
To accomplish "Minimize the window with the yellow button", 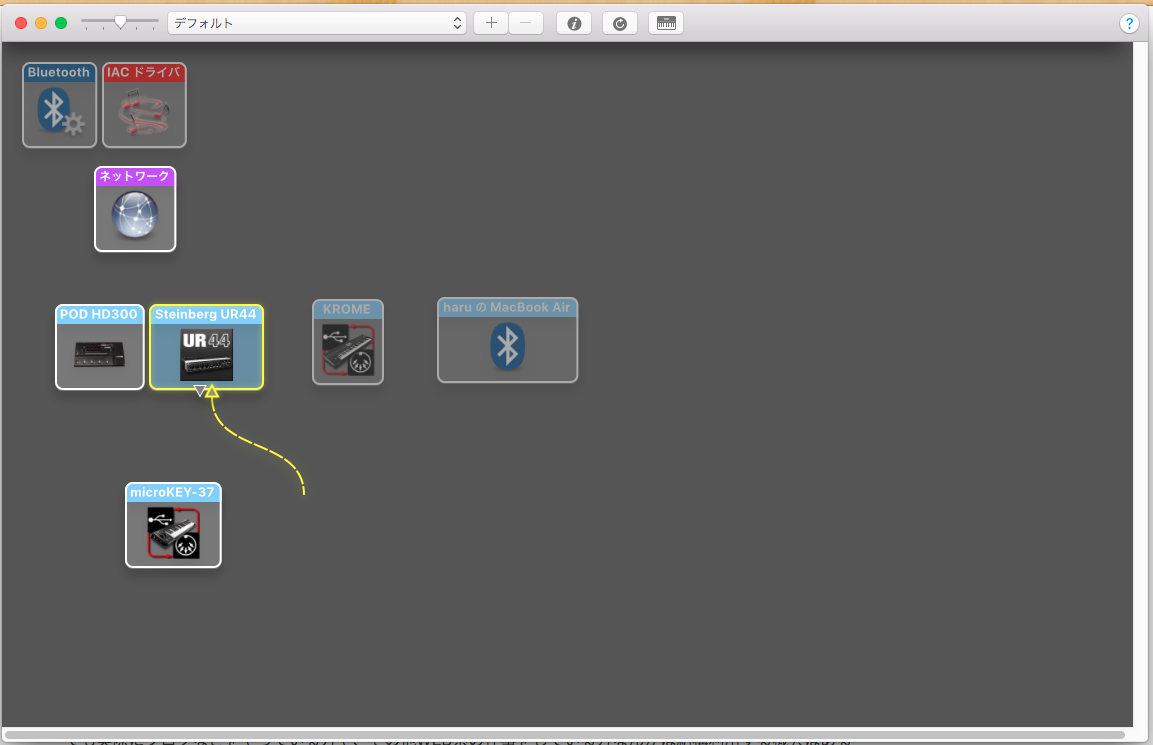I will (x=41, y=24).
